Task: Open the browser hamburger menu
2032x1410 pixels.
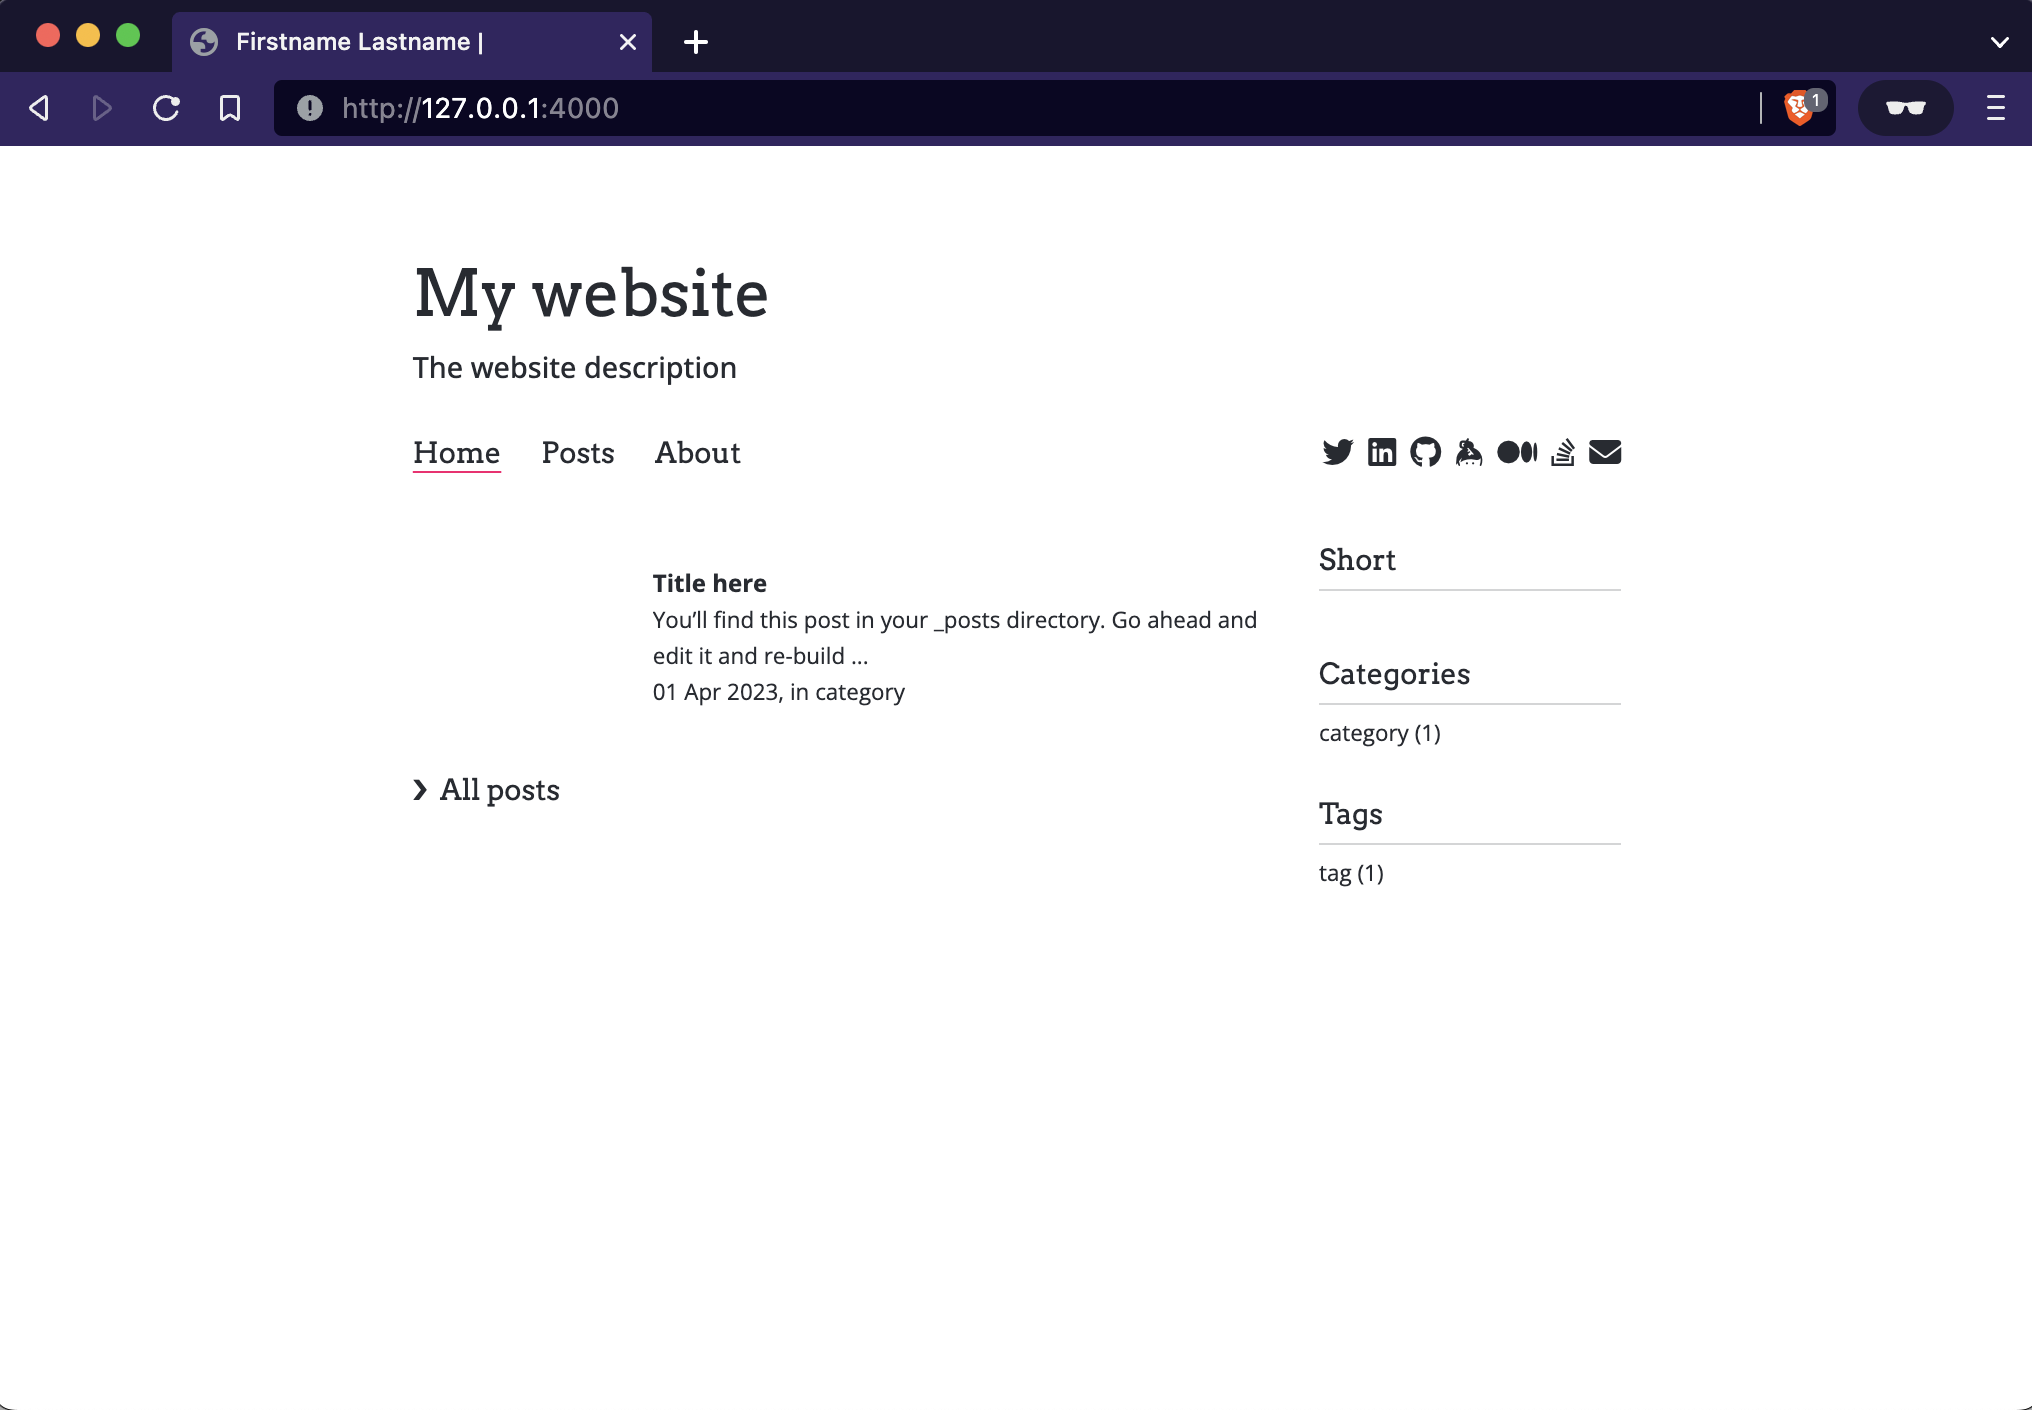Action: click(x=1995, y=108)
